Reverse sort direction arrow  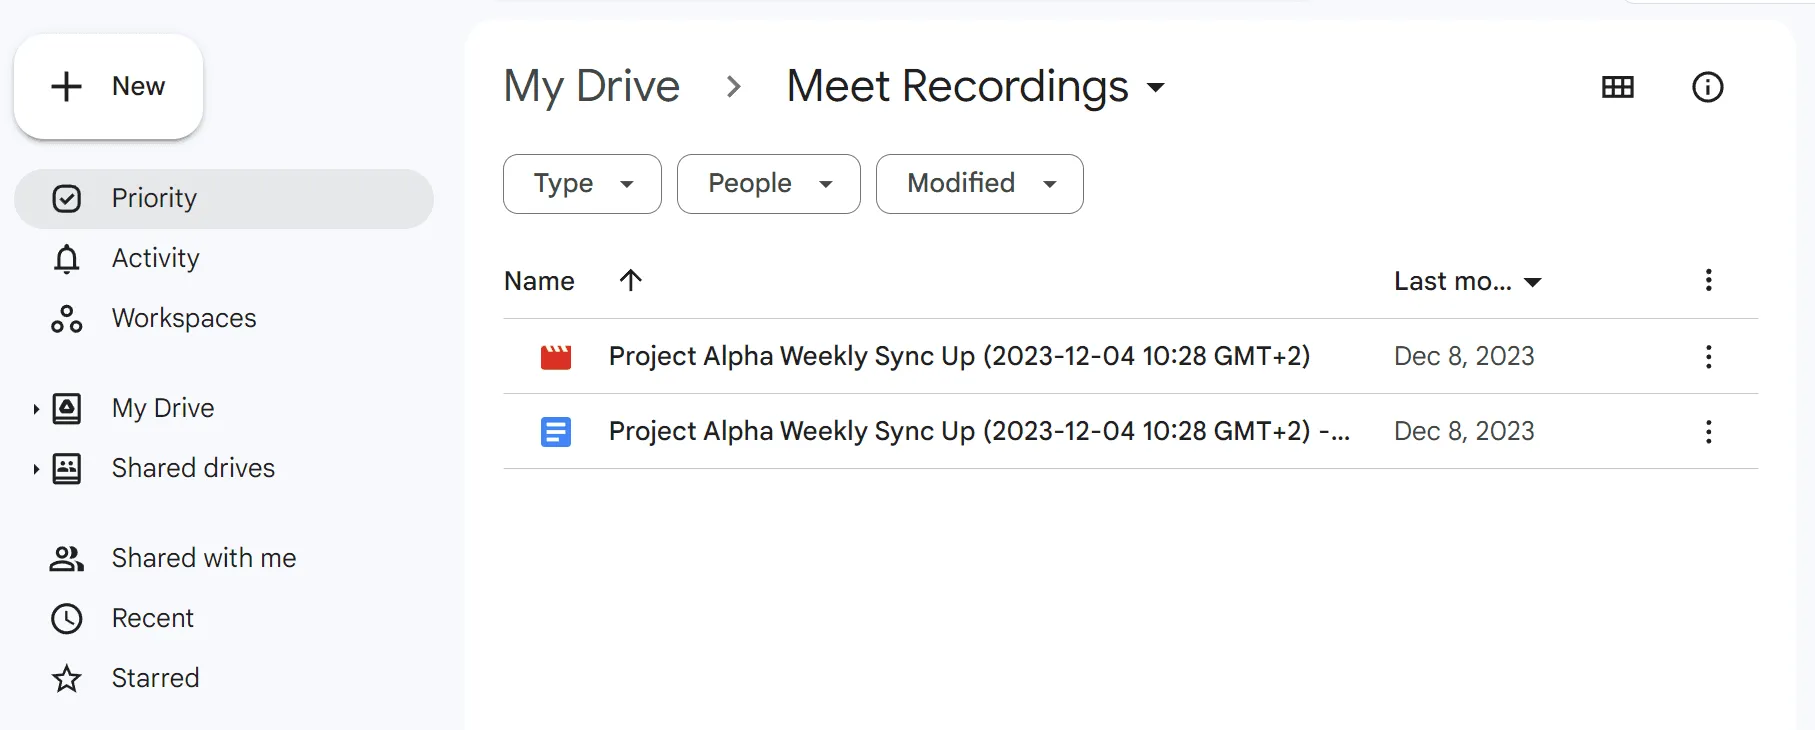pyautogui.click(x=630, y=280)
